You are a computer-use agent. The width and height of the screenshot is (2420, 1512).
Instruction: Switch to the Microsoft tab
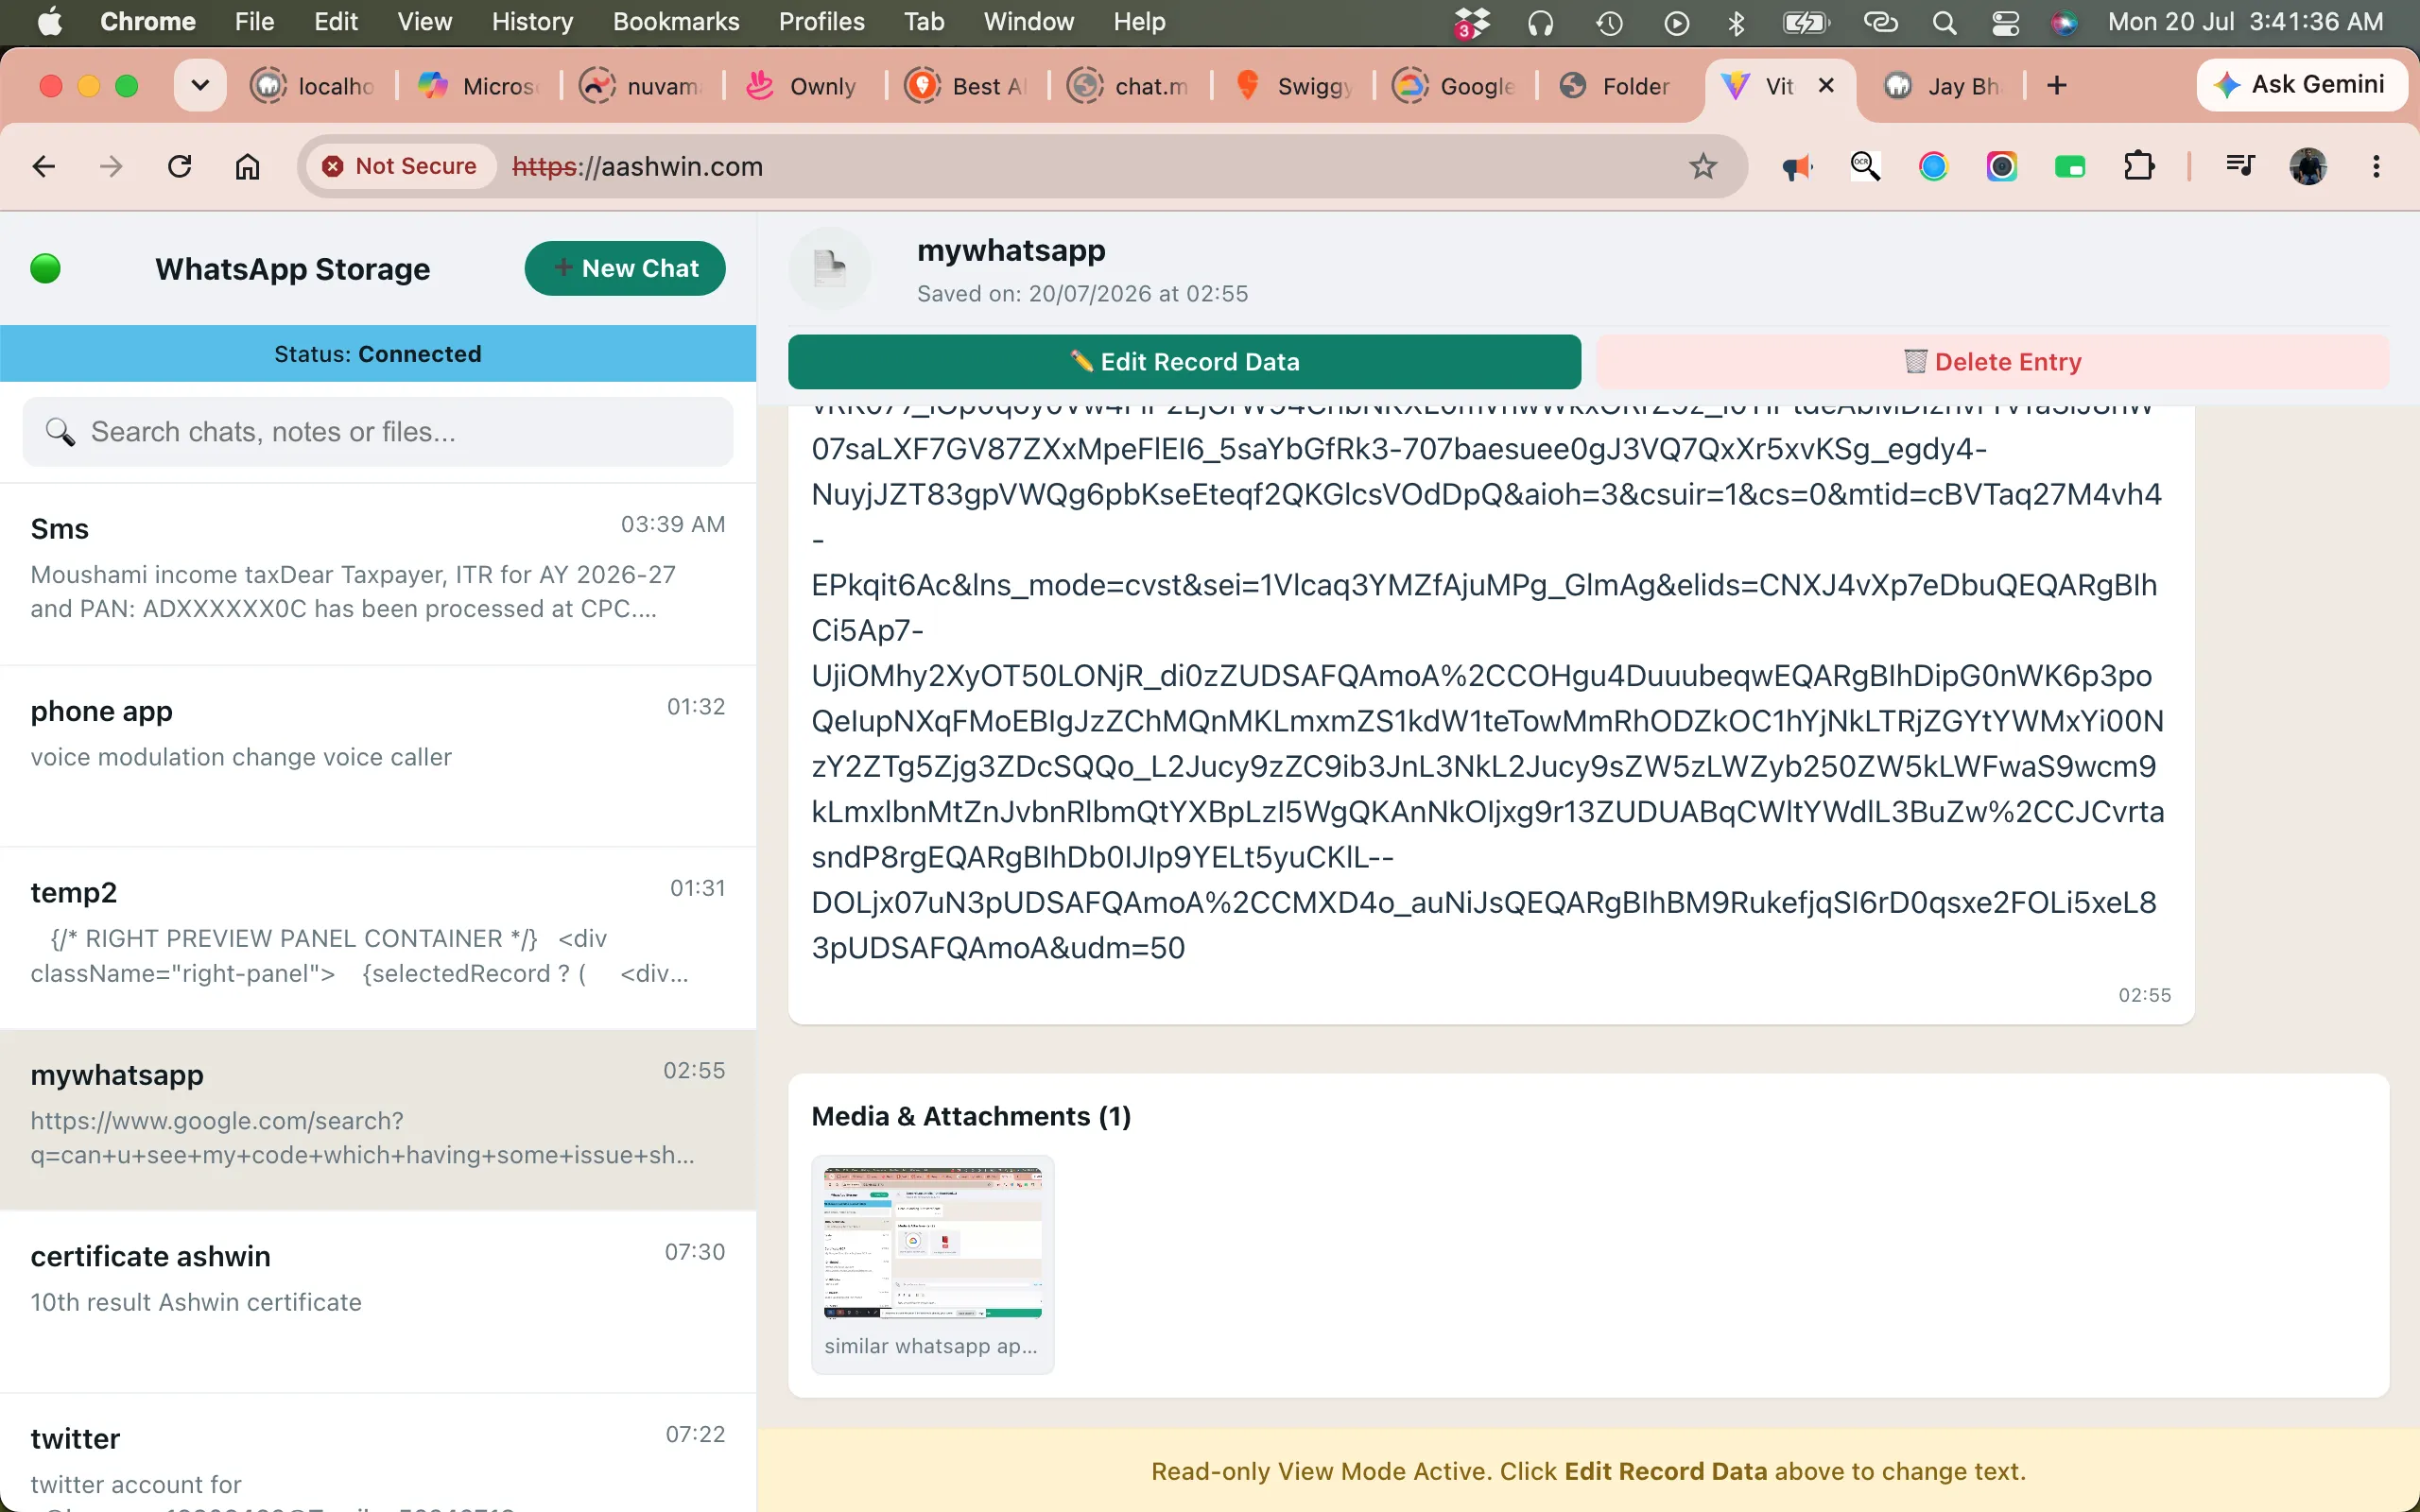[478, 86]
